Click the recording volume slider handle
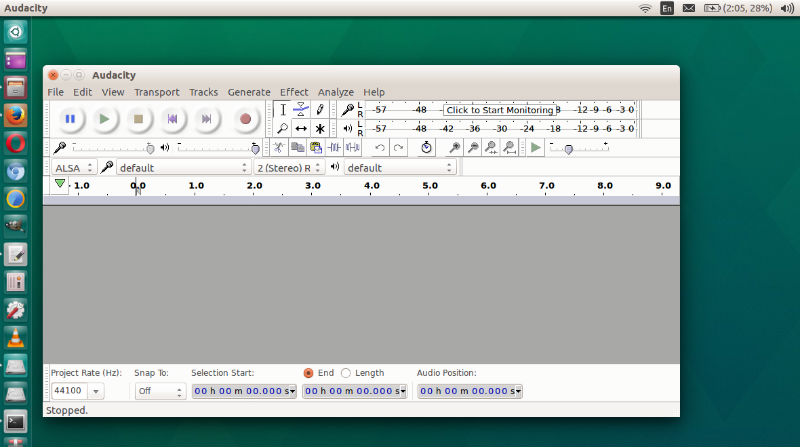Image resolution: width=800 pixels, height=447 pixels. (150, 148)
